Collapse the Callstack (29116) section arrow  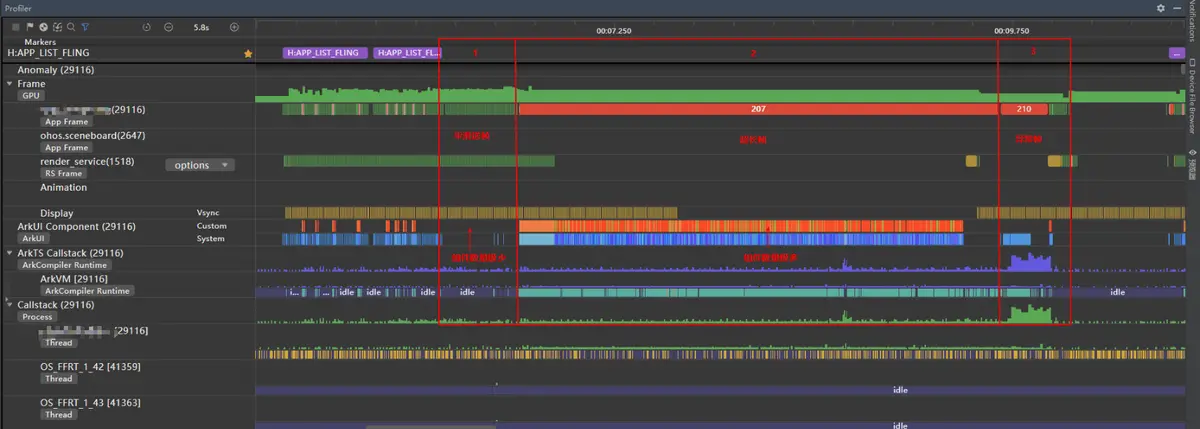(x=10, y=304)
